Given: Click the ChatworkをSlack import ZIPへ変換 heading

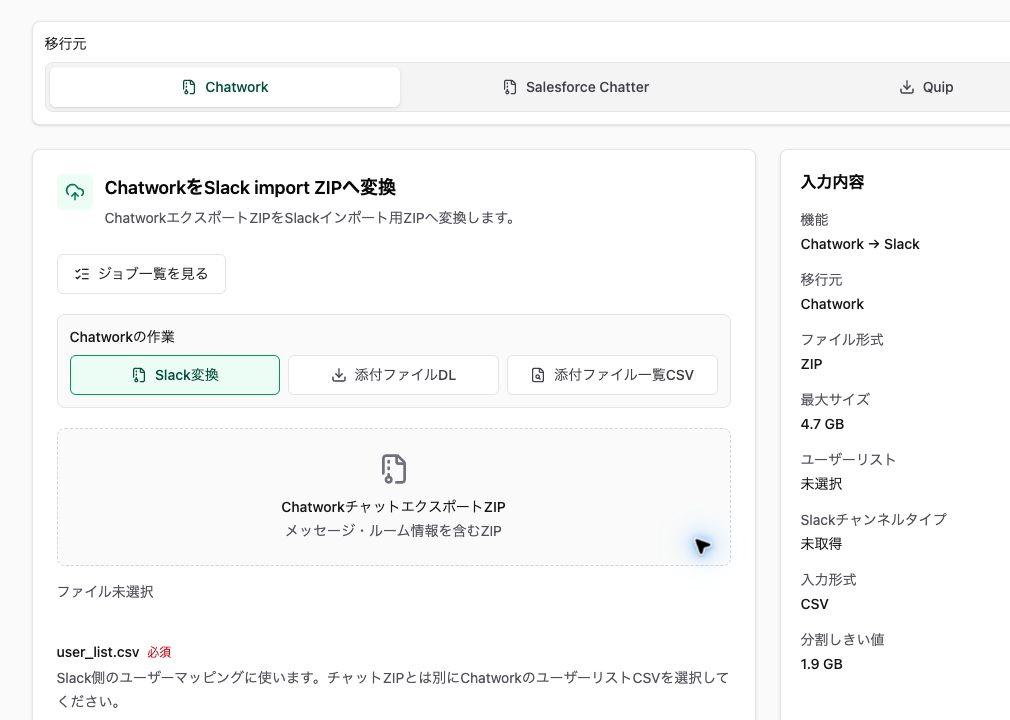Looking at the screenshot, I should click(x=250, y=187).
